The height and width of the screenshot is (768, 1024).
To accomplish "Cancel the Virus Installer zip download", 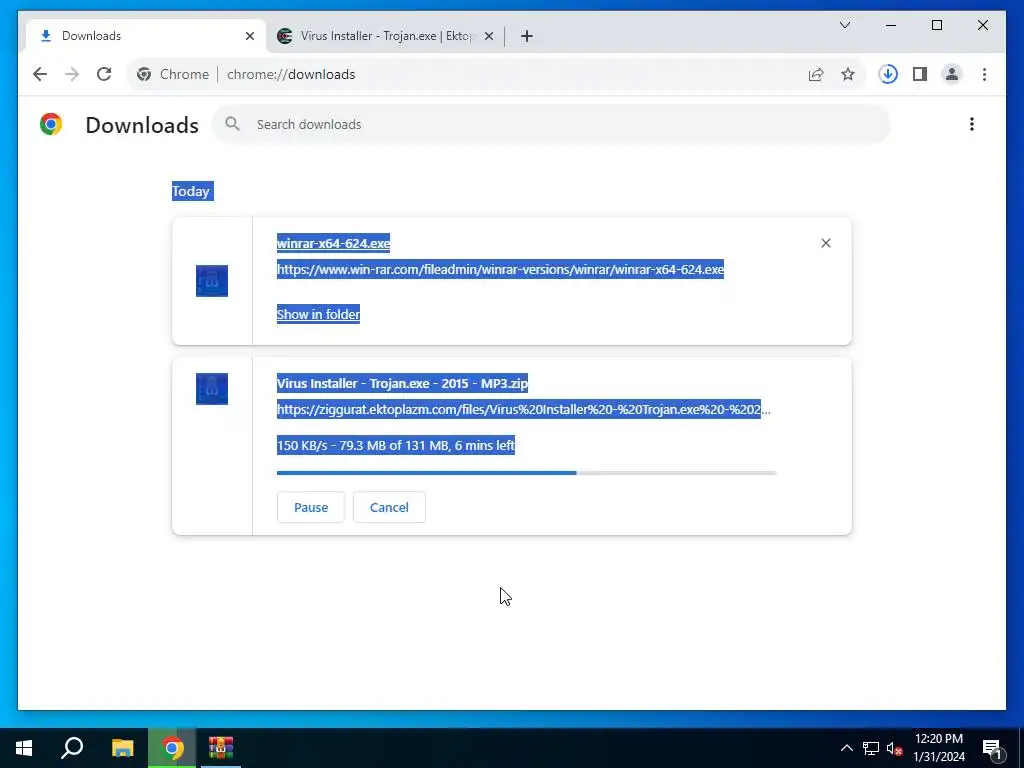I will coord(389,507).
